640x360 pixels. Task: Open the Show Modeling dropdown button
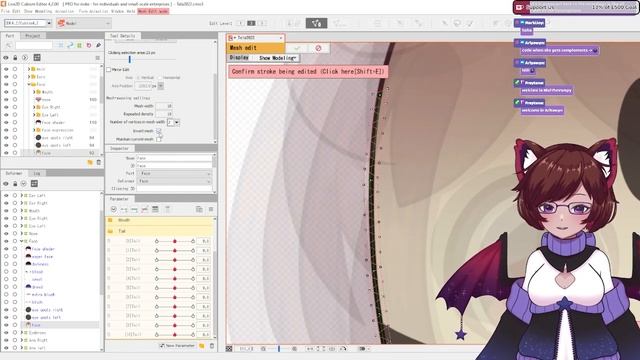[x=278, y=58]
